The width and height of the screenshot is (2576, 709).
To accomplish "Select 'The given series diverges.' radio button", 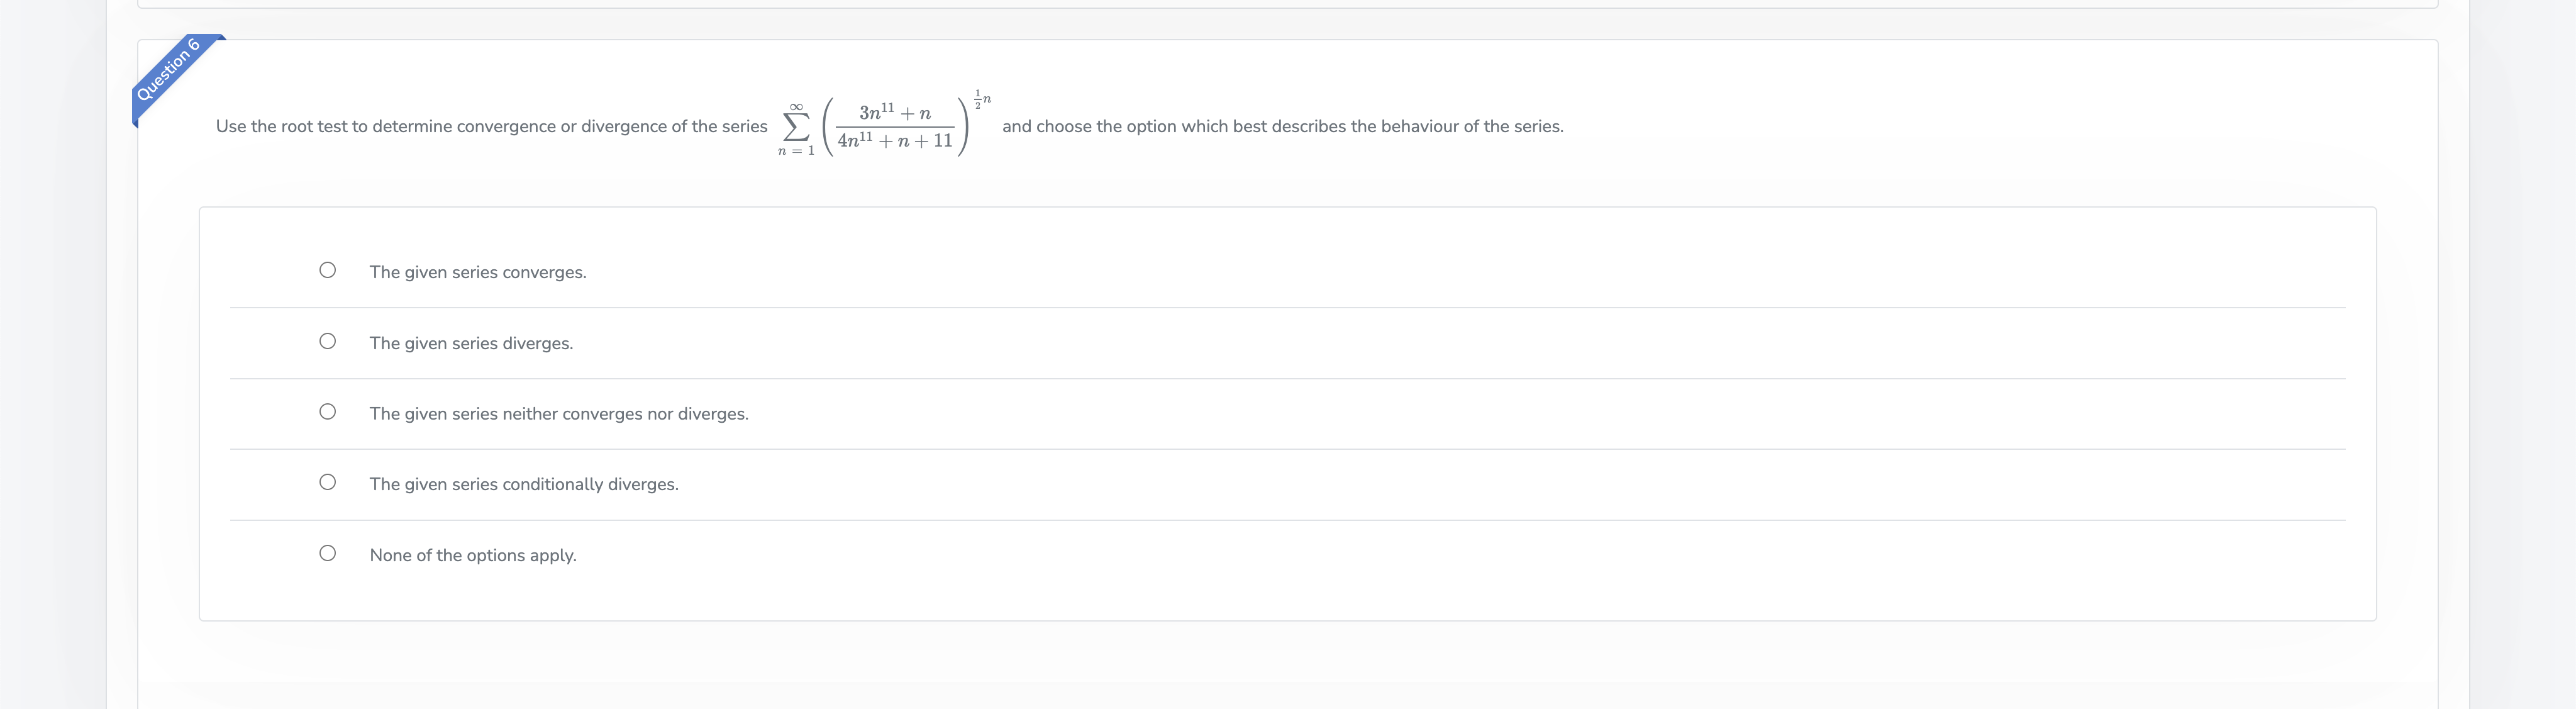I will (x=327, y=339).
